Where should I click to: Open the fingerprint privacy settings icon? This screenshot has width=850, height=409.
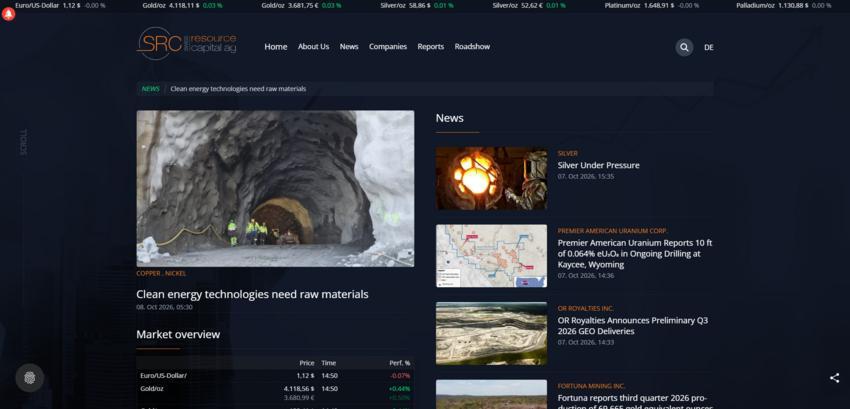tap(30, 378)
